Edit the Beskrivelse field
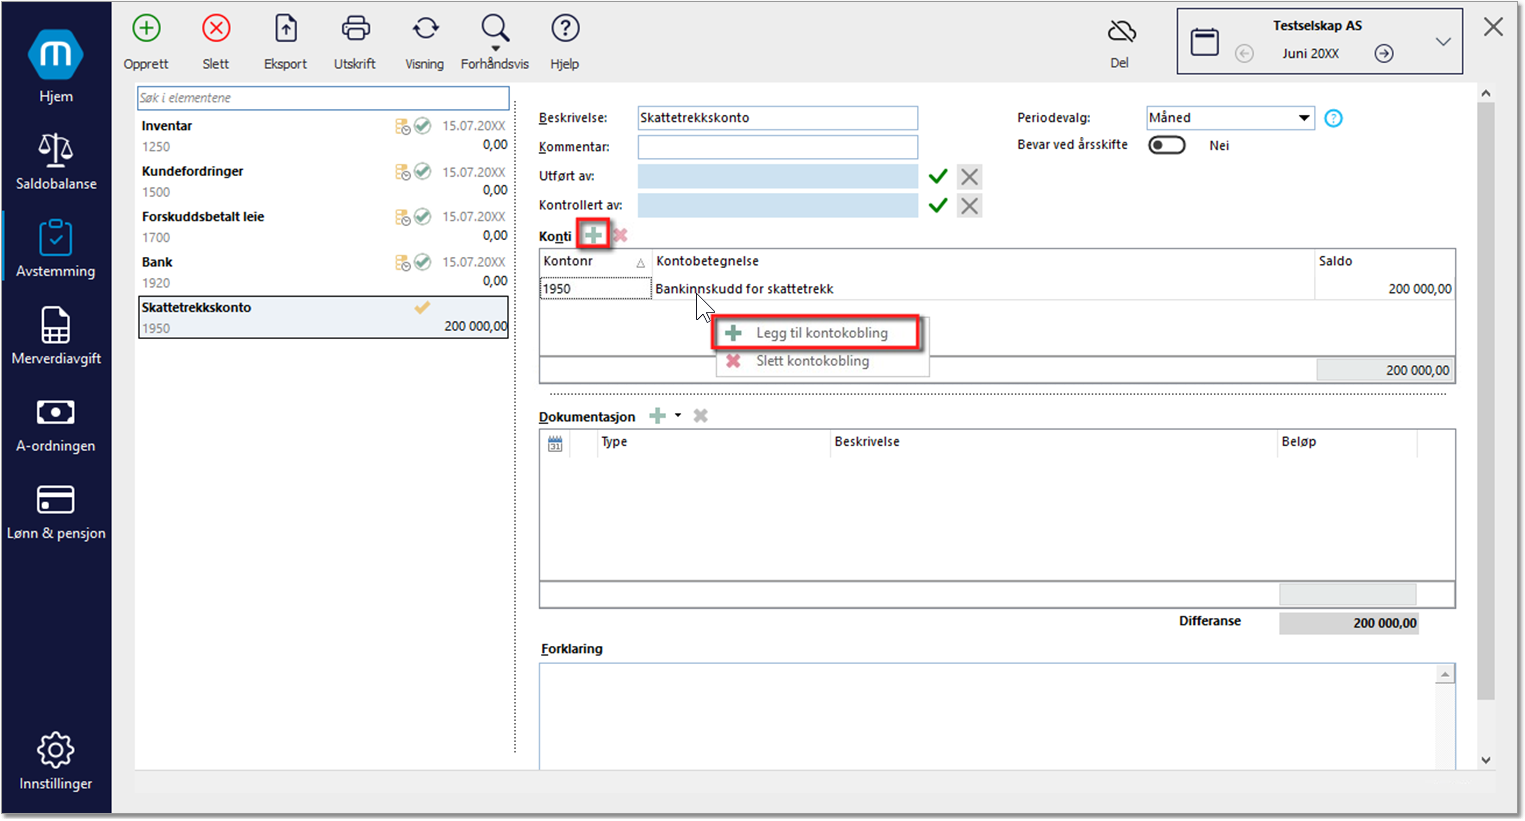This screenshot has width=1525, height=821. tap(777, 118)
